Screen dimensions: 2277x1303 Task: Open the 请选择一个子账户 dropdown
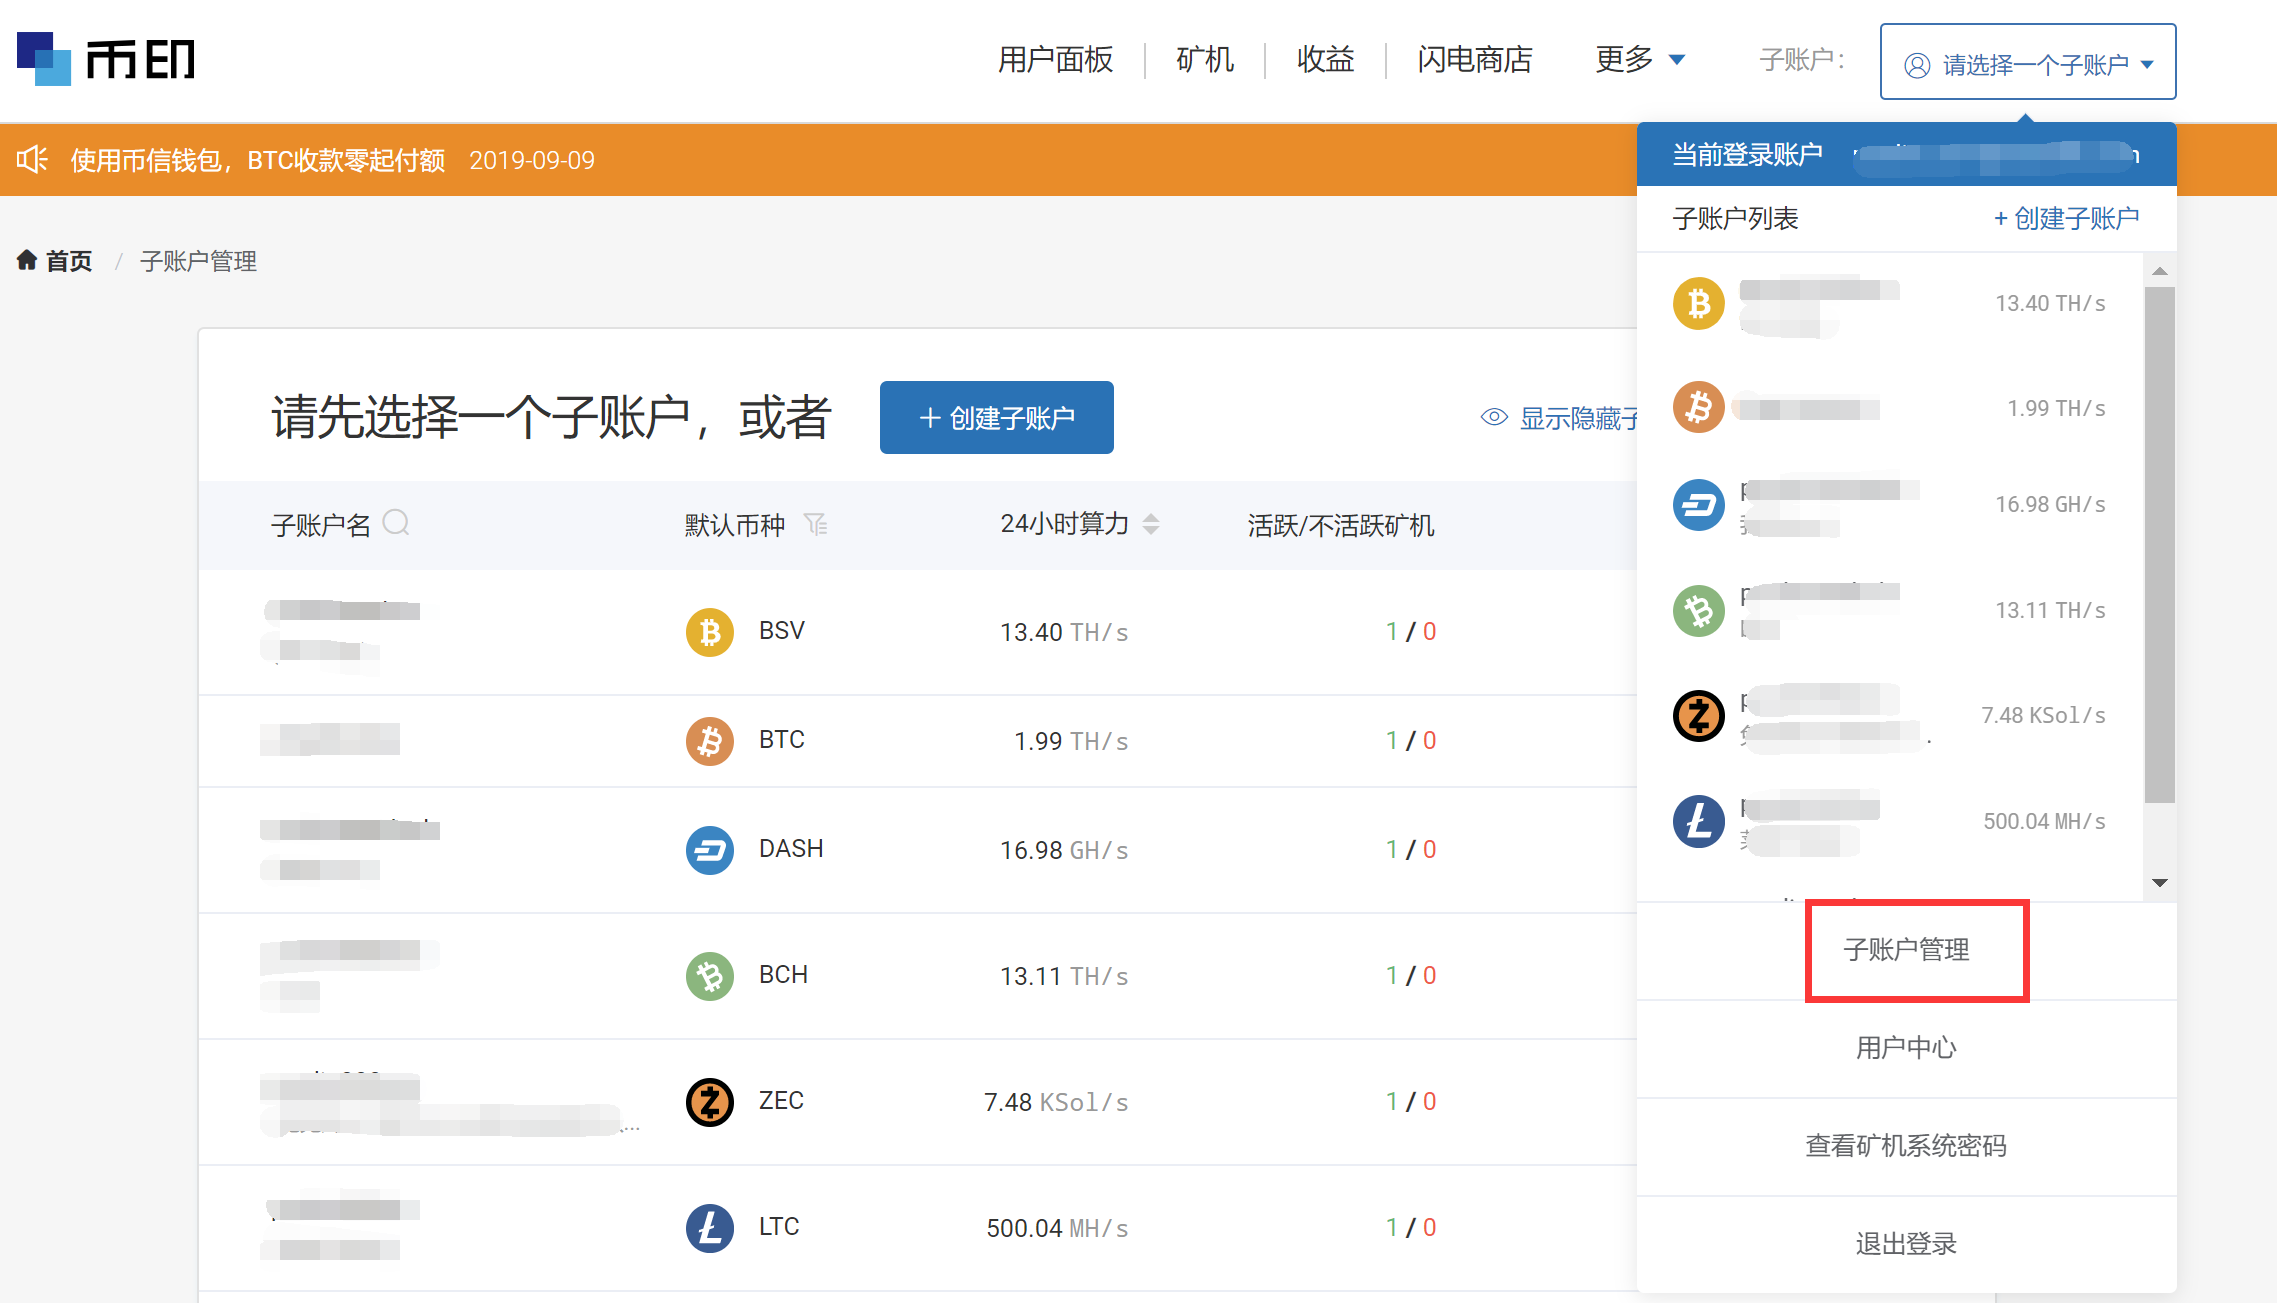click(x=2028, y=62)
